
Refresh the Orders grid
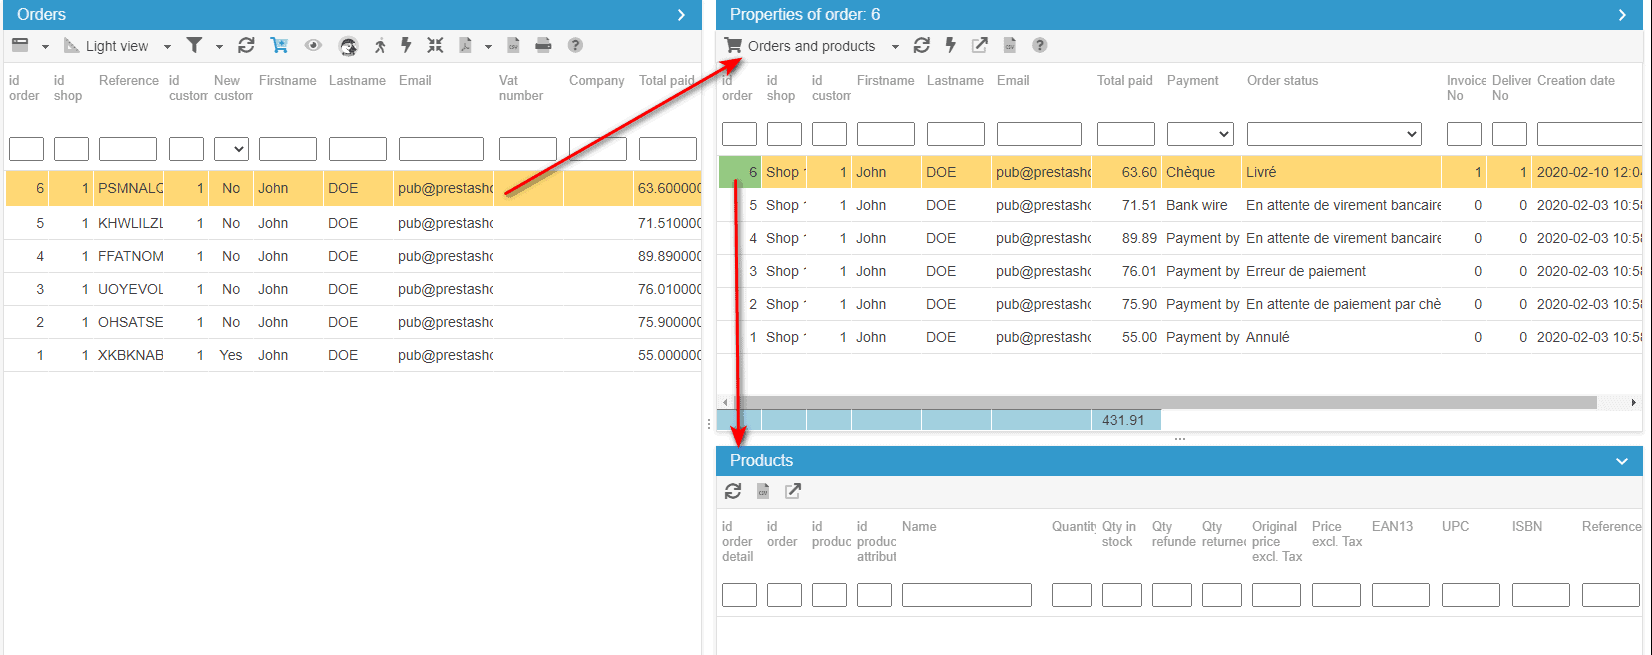click(x=246, y=45)
